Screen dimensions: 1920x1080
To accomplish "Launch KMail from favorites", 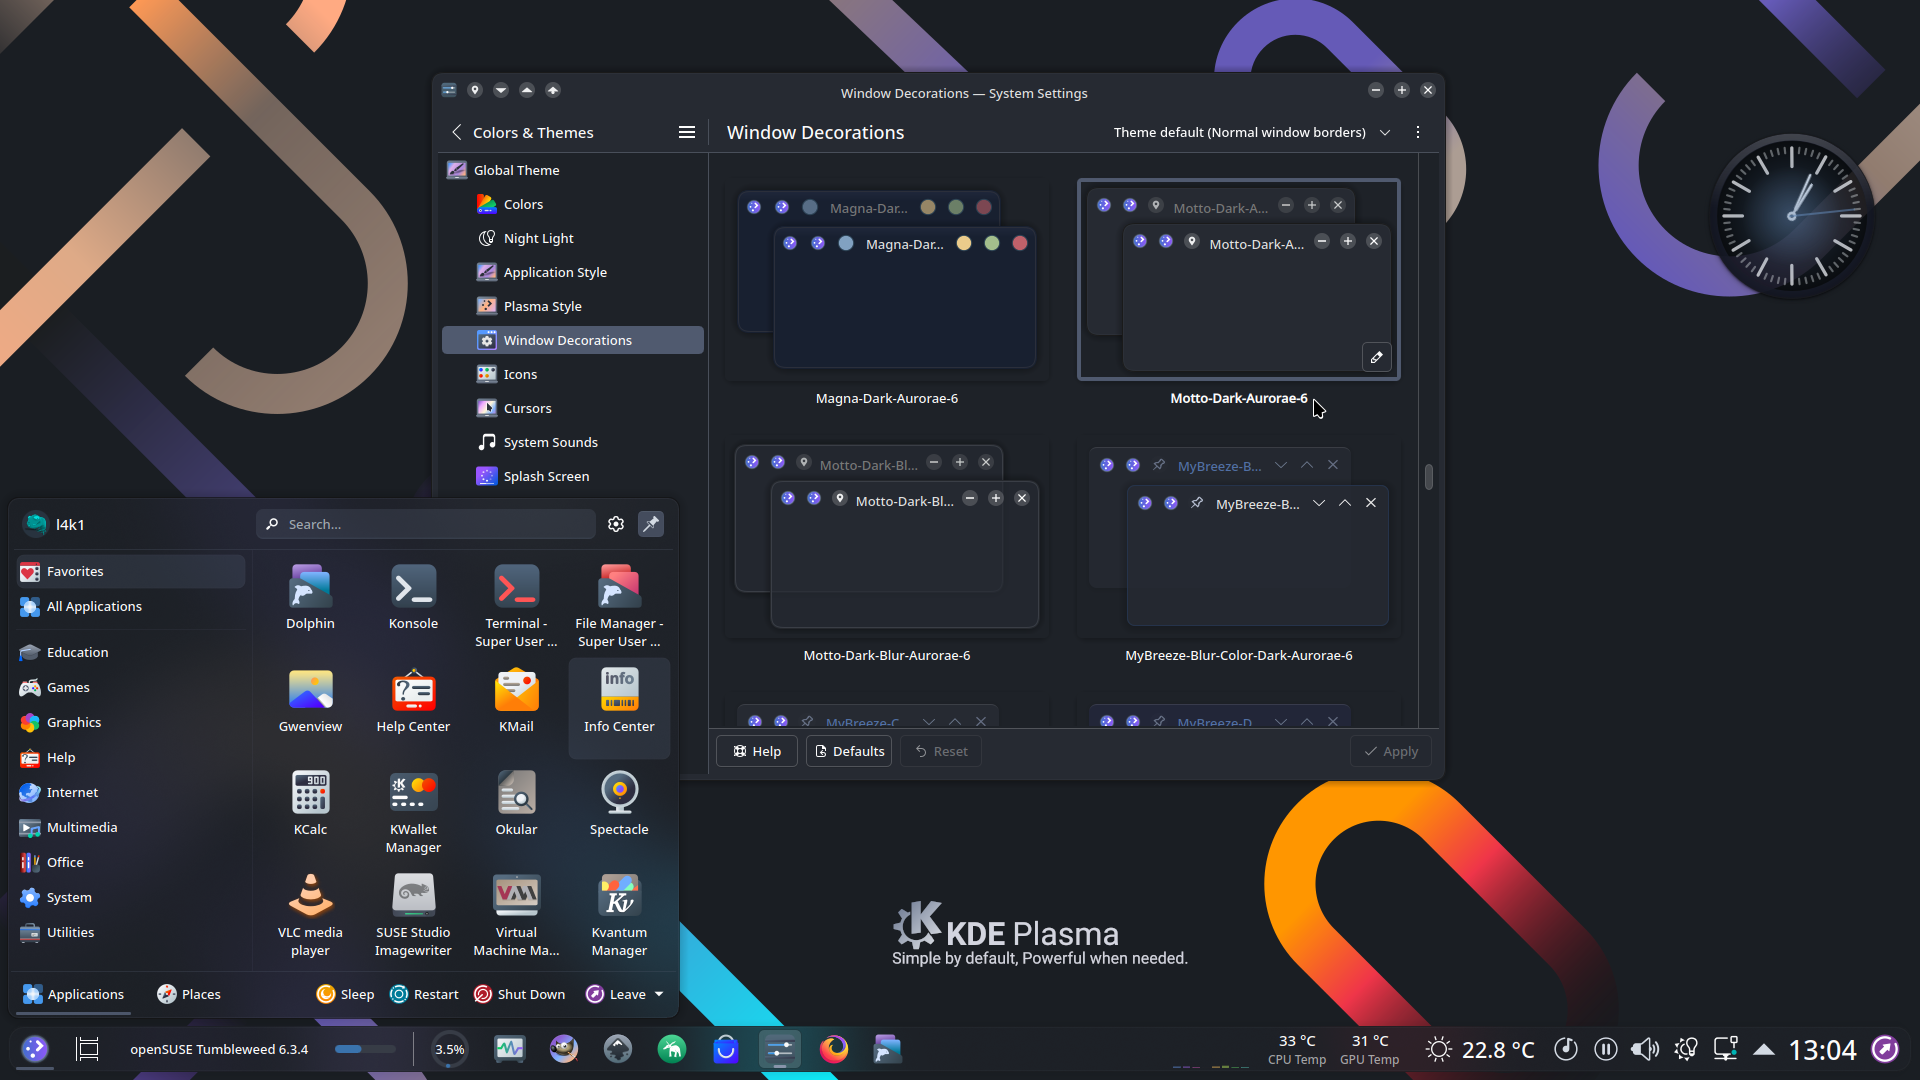I will (516, 701).
